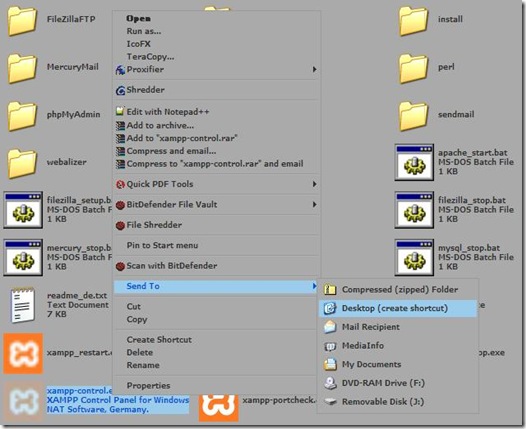Choose Add to archive... menu entry
This screenshot has height=429, width=526.
160,125
